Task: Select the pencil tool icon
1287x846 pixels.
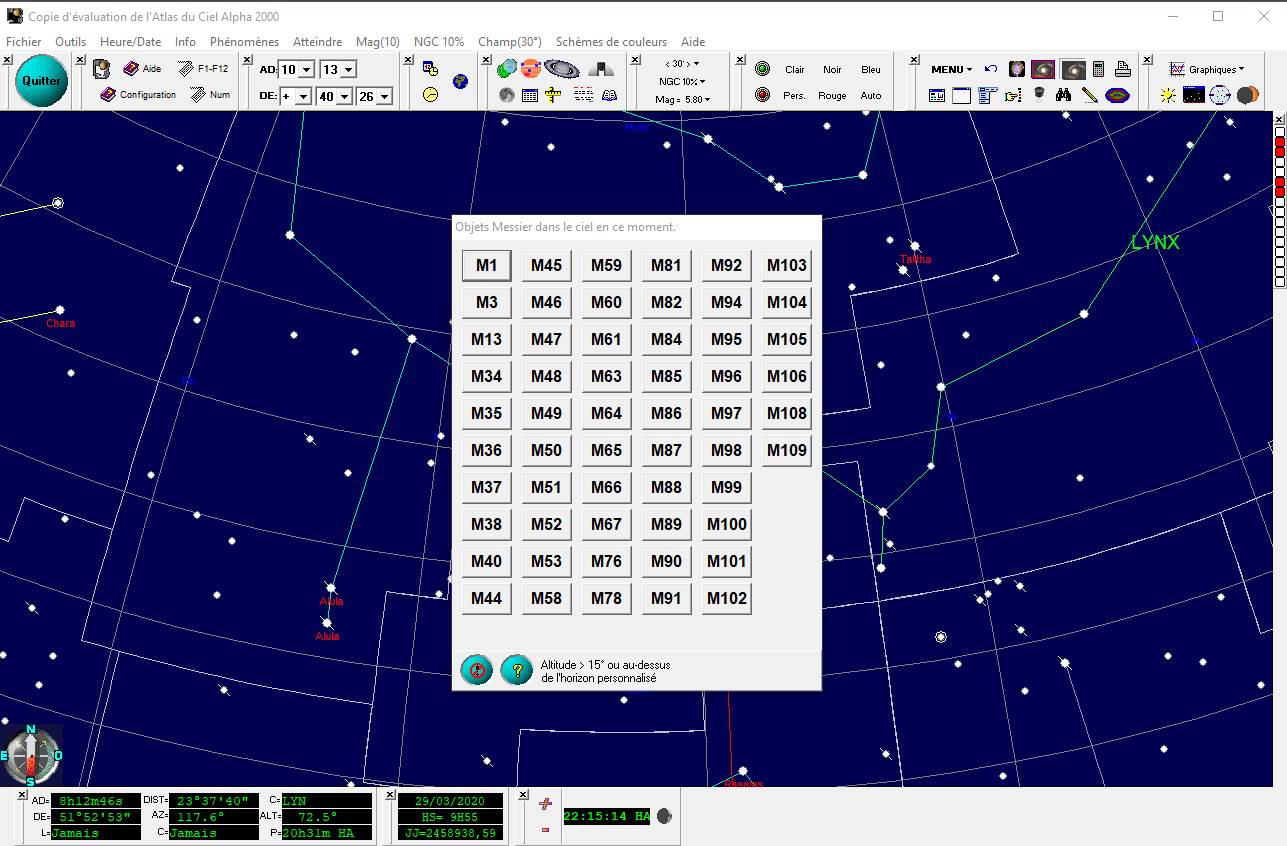Action: tap(1090, 96)
